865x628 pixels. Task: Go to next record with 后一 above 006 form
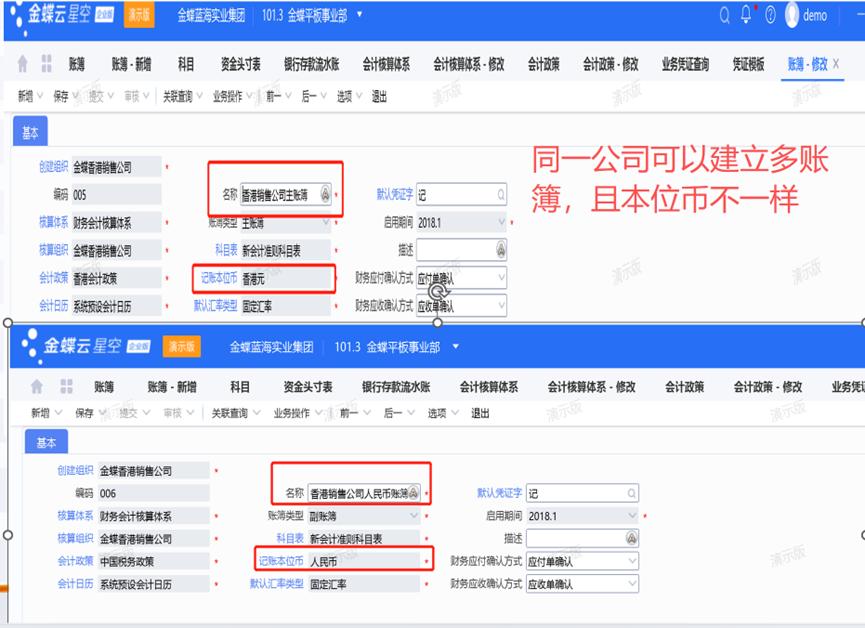pyautogui.click(x=393, y=413)
